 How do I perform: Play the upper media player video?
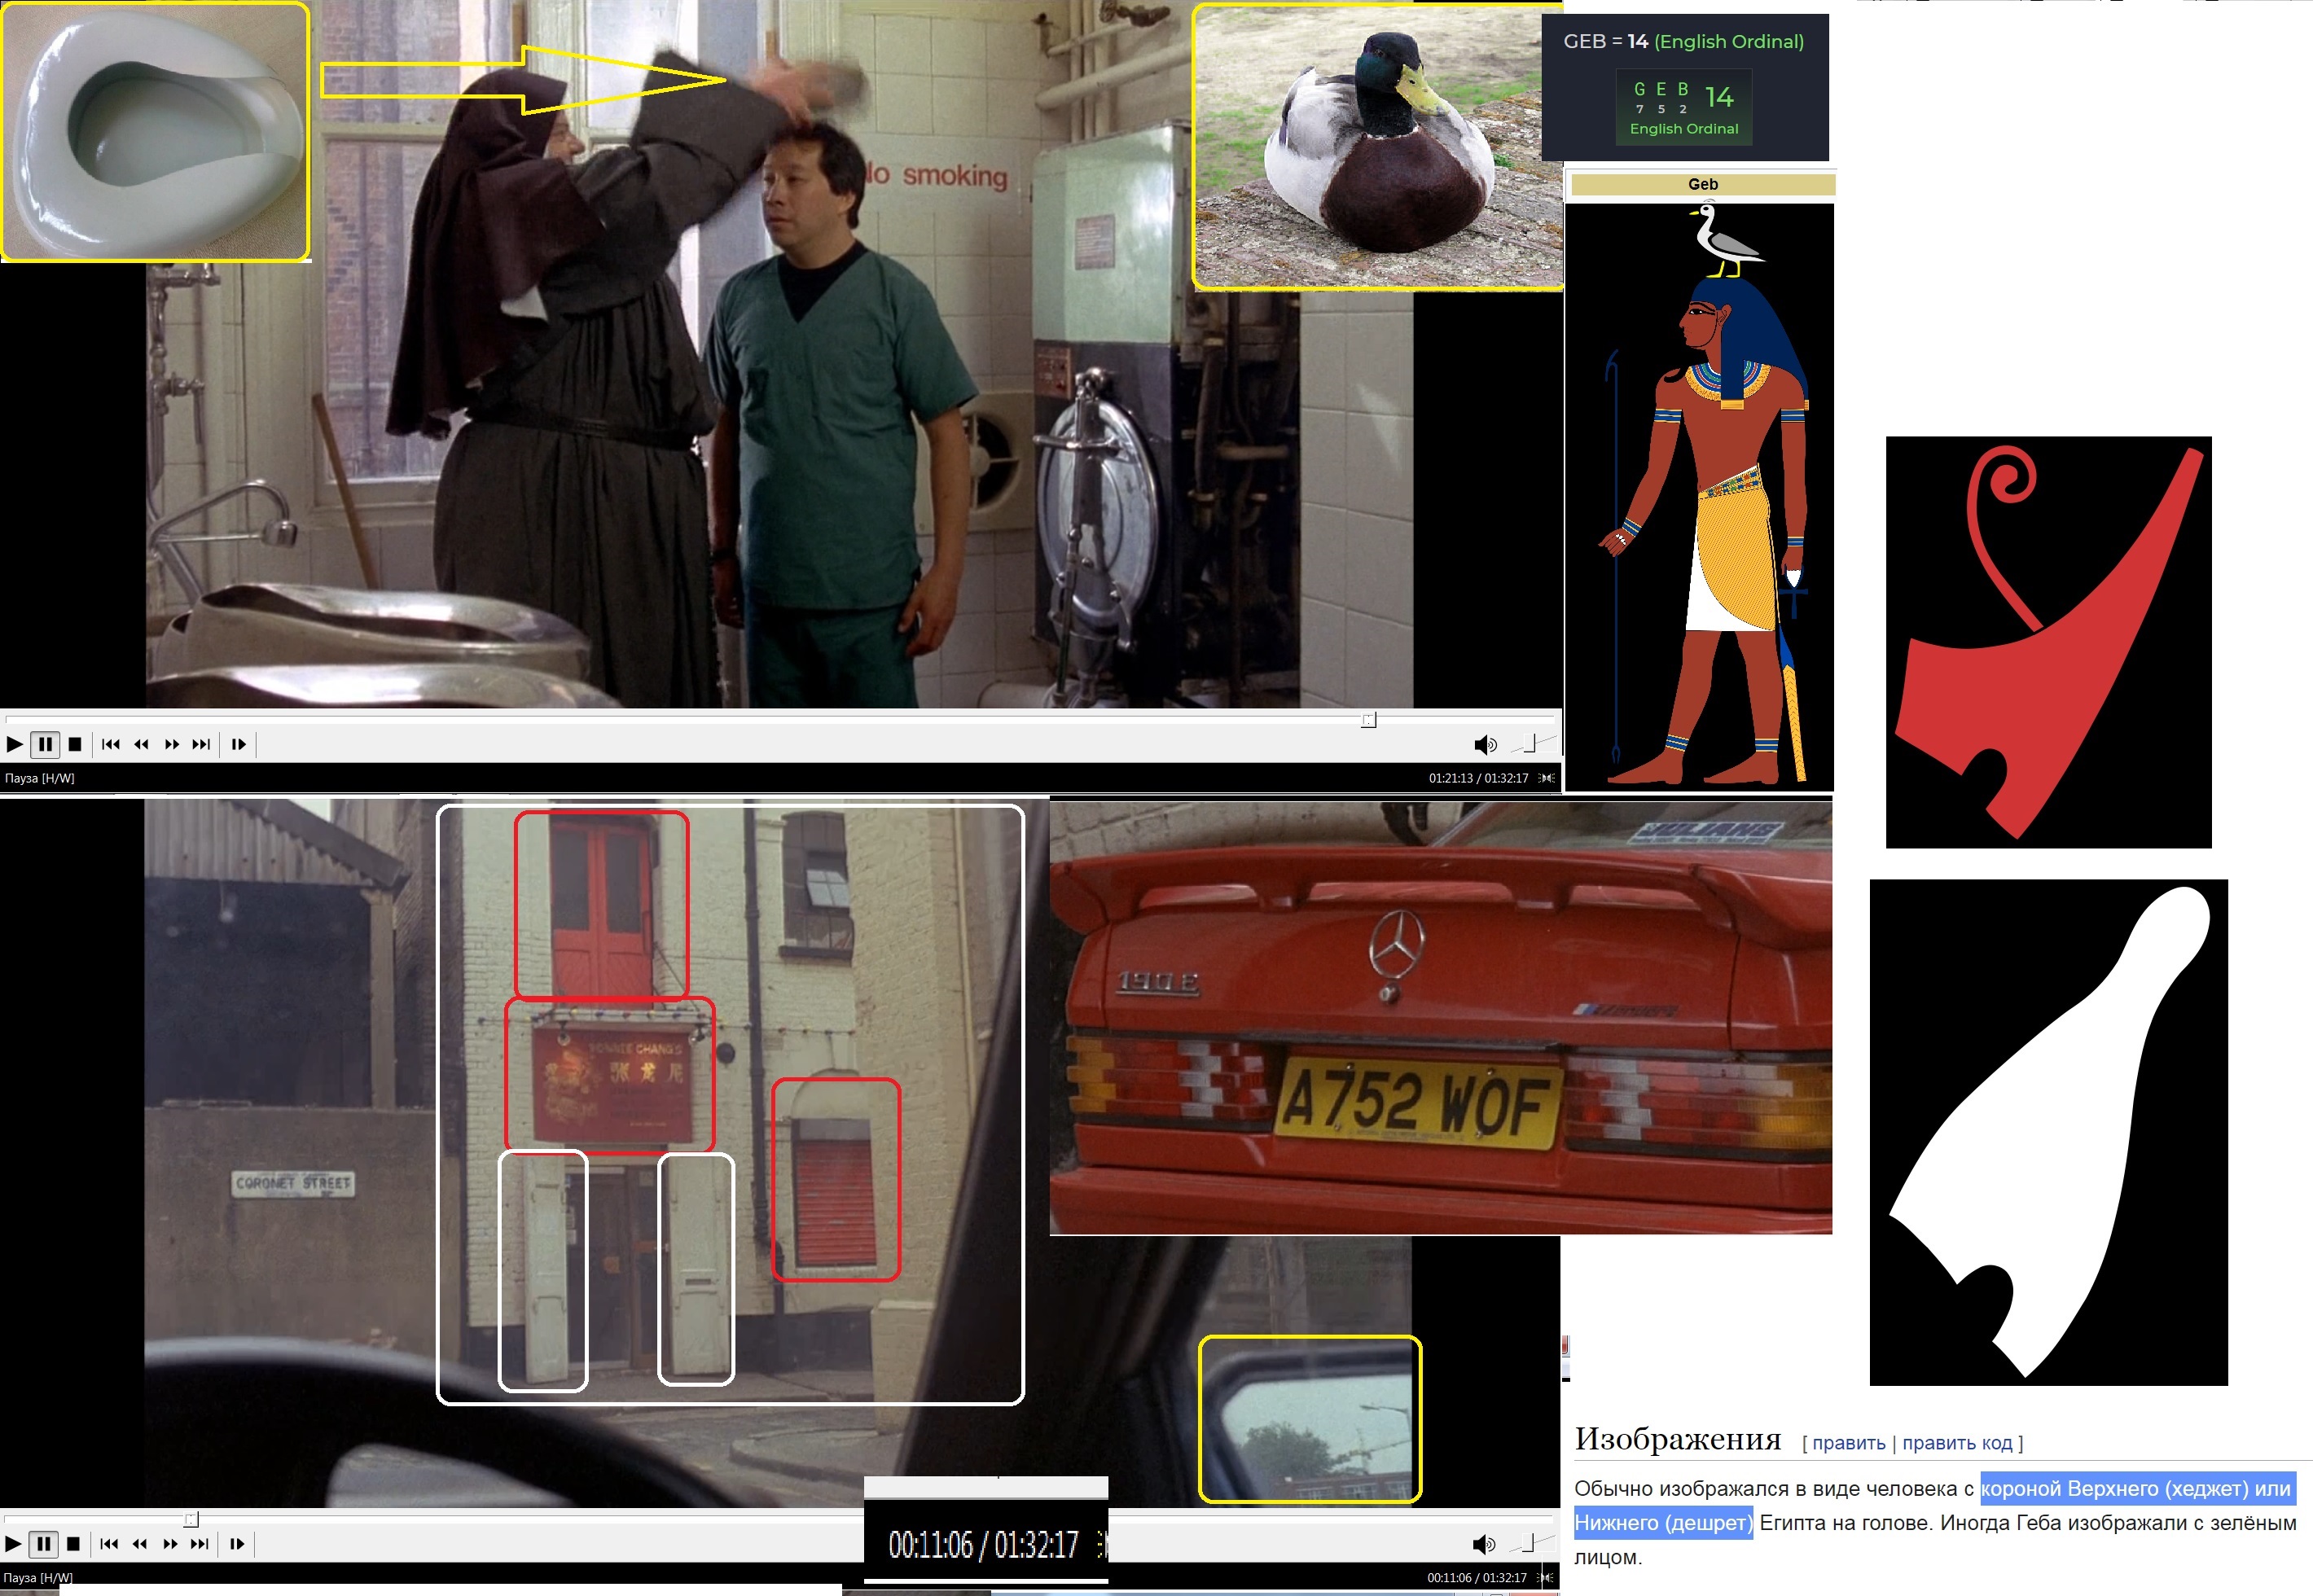tap(14, 744)
